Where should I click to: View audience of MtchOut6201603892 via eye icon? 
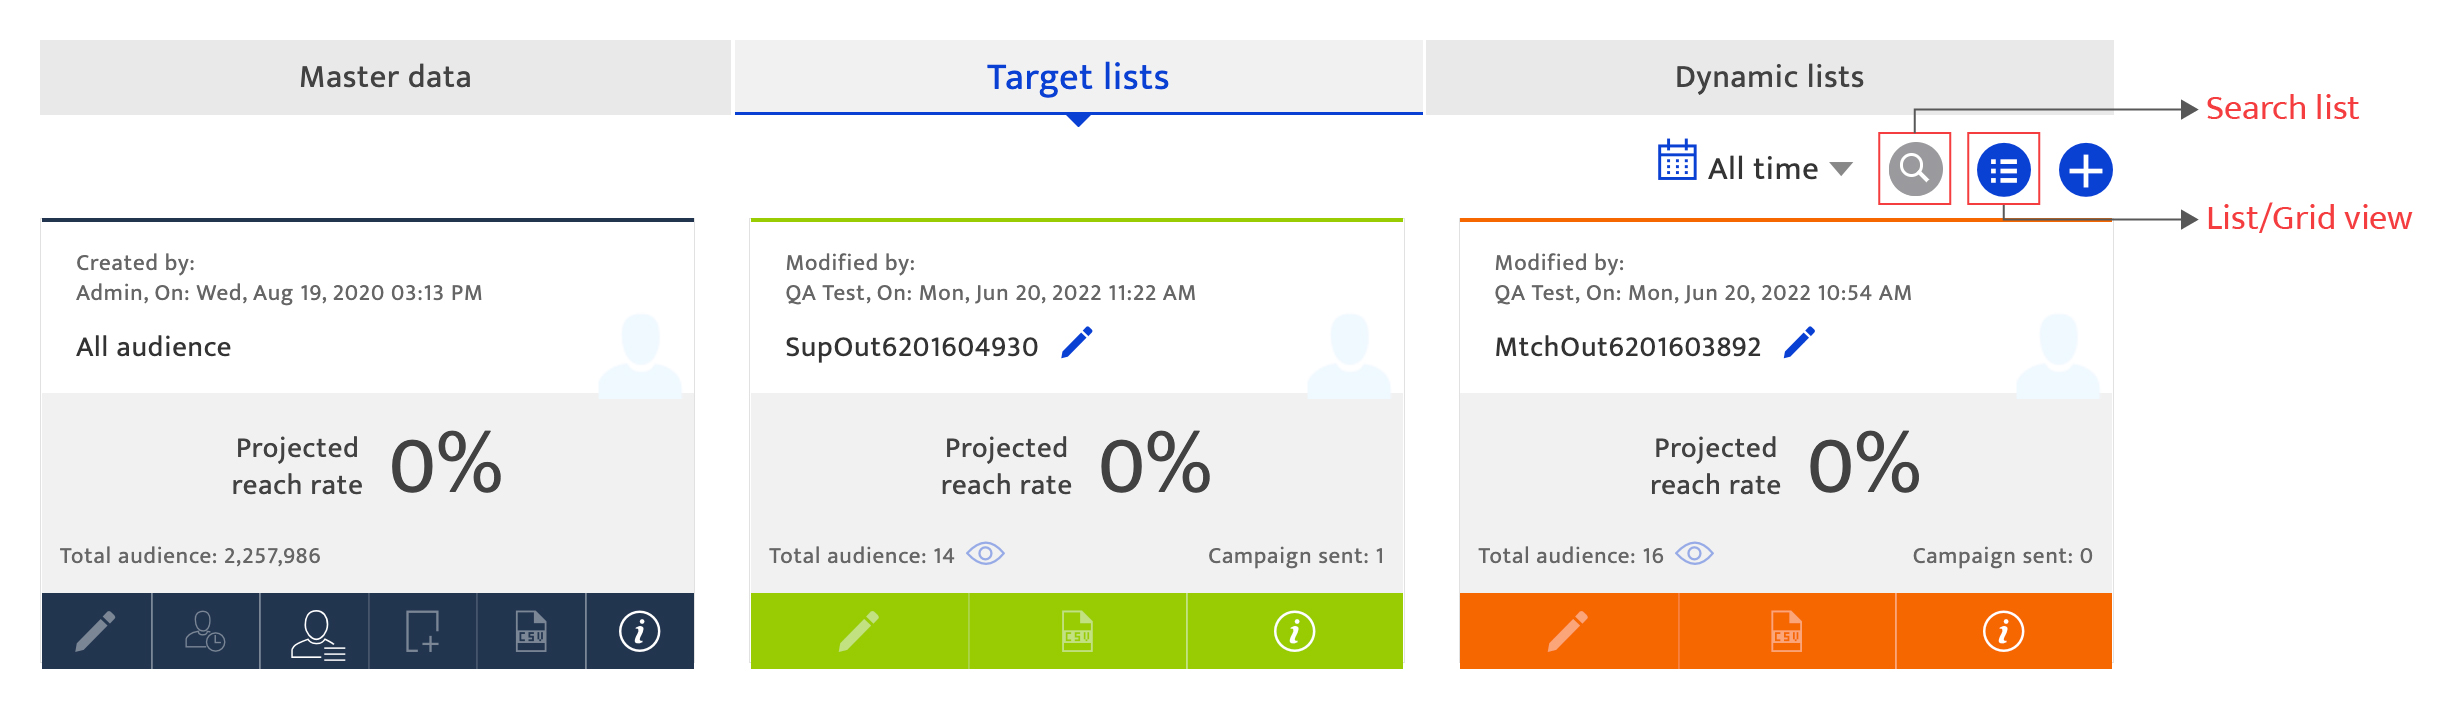pos(1694,554)
